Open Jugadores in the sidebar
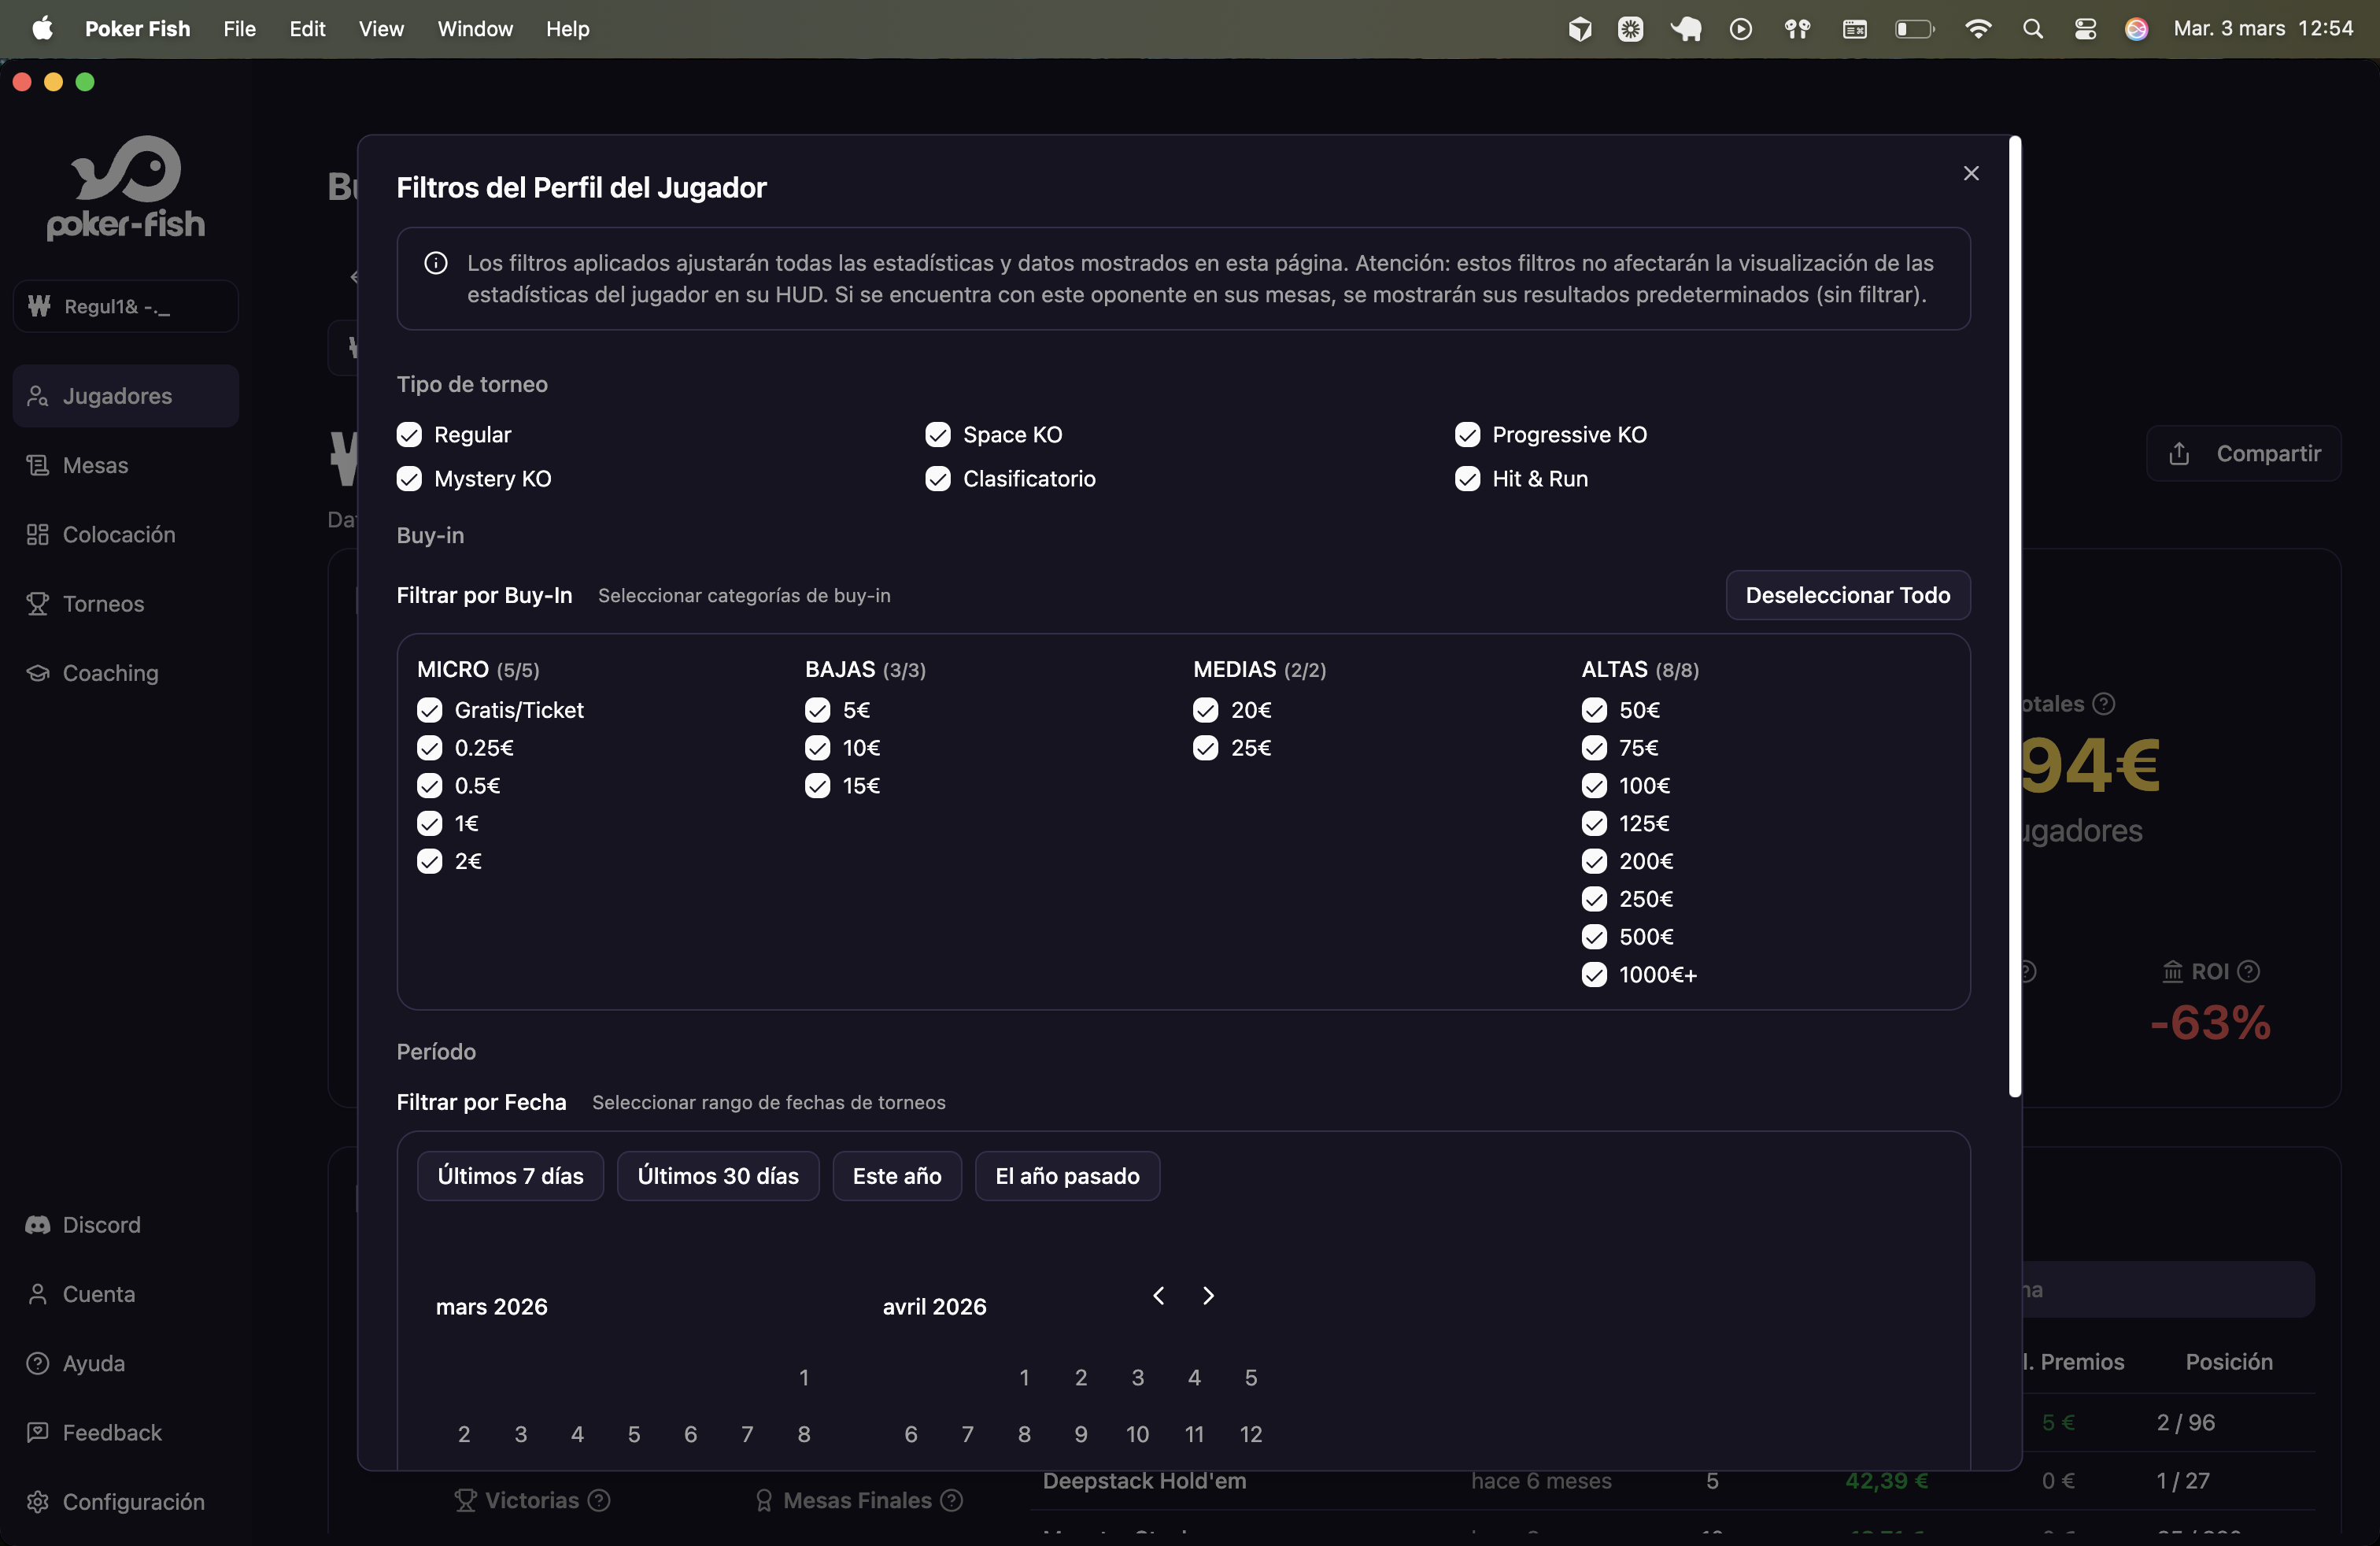Viewport: 2380px width, 1546px height. [x=126, y=396]
